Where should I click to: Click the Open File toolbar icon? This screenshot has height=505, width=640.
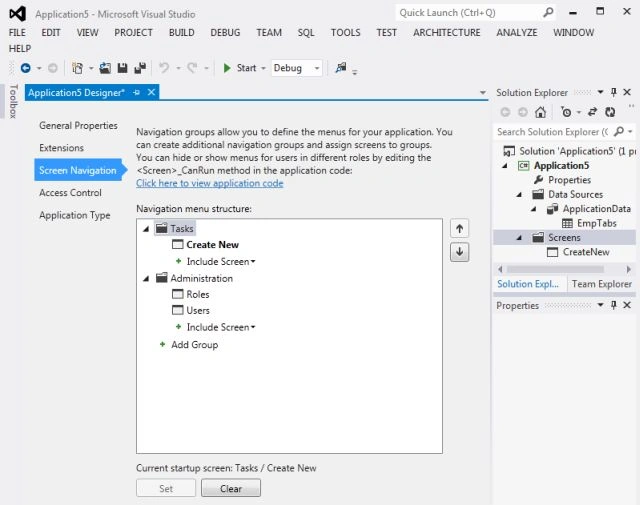click(x=105, y=68)
